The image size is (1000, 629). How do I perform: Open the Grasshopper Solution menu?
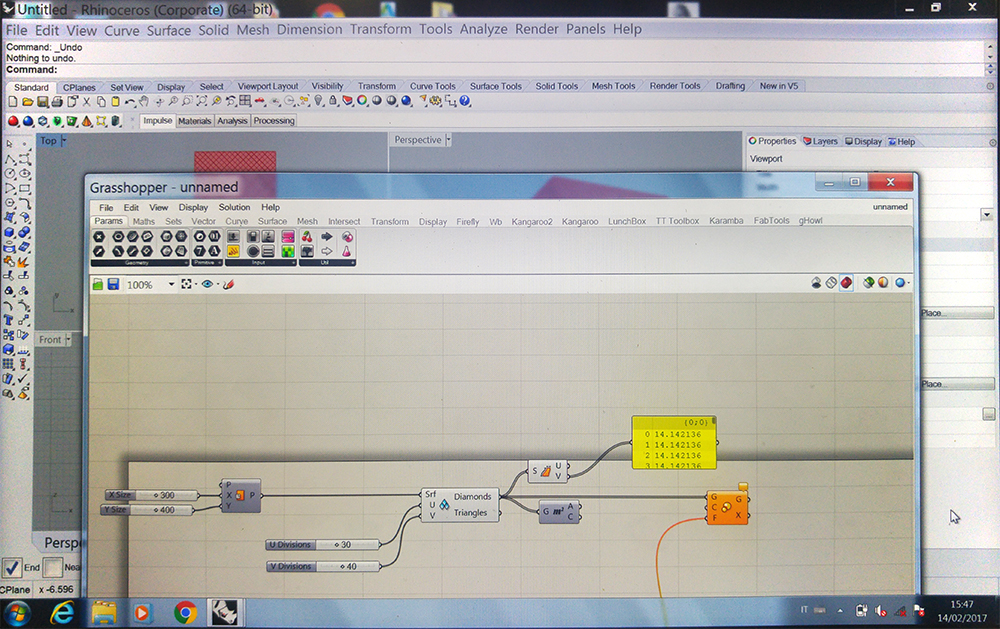click(x=234, y=207)
